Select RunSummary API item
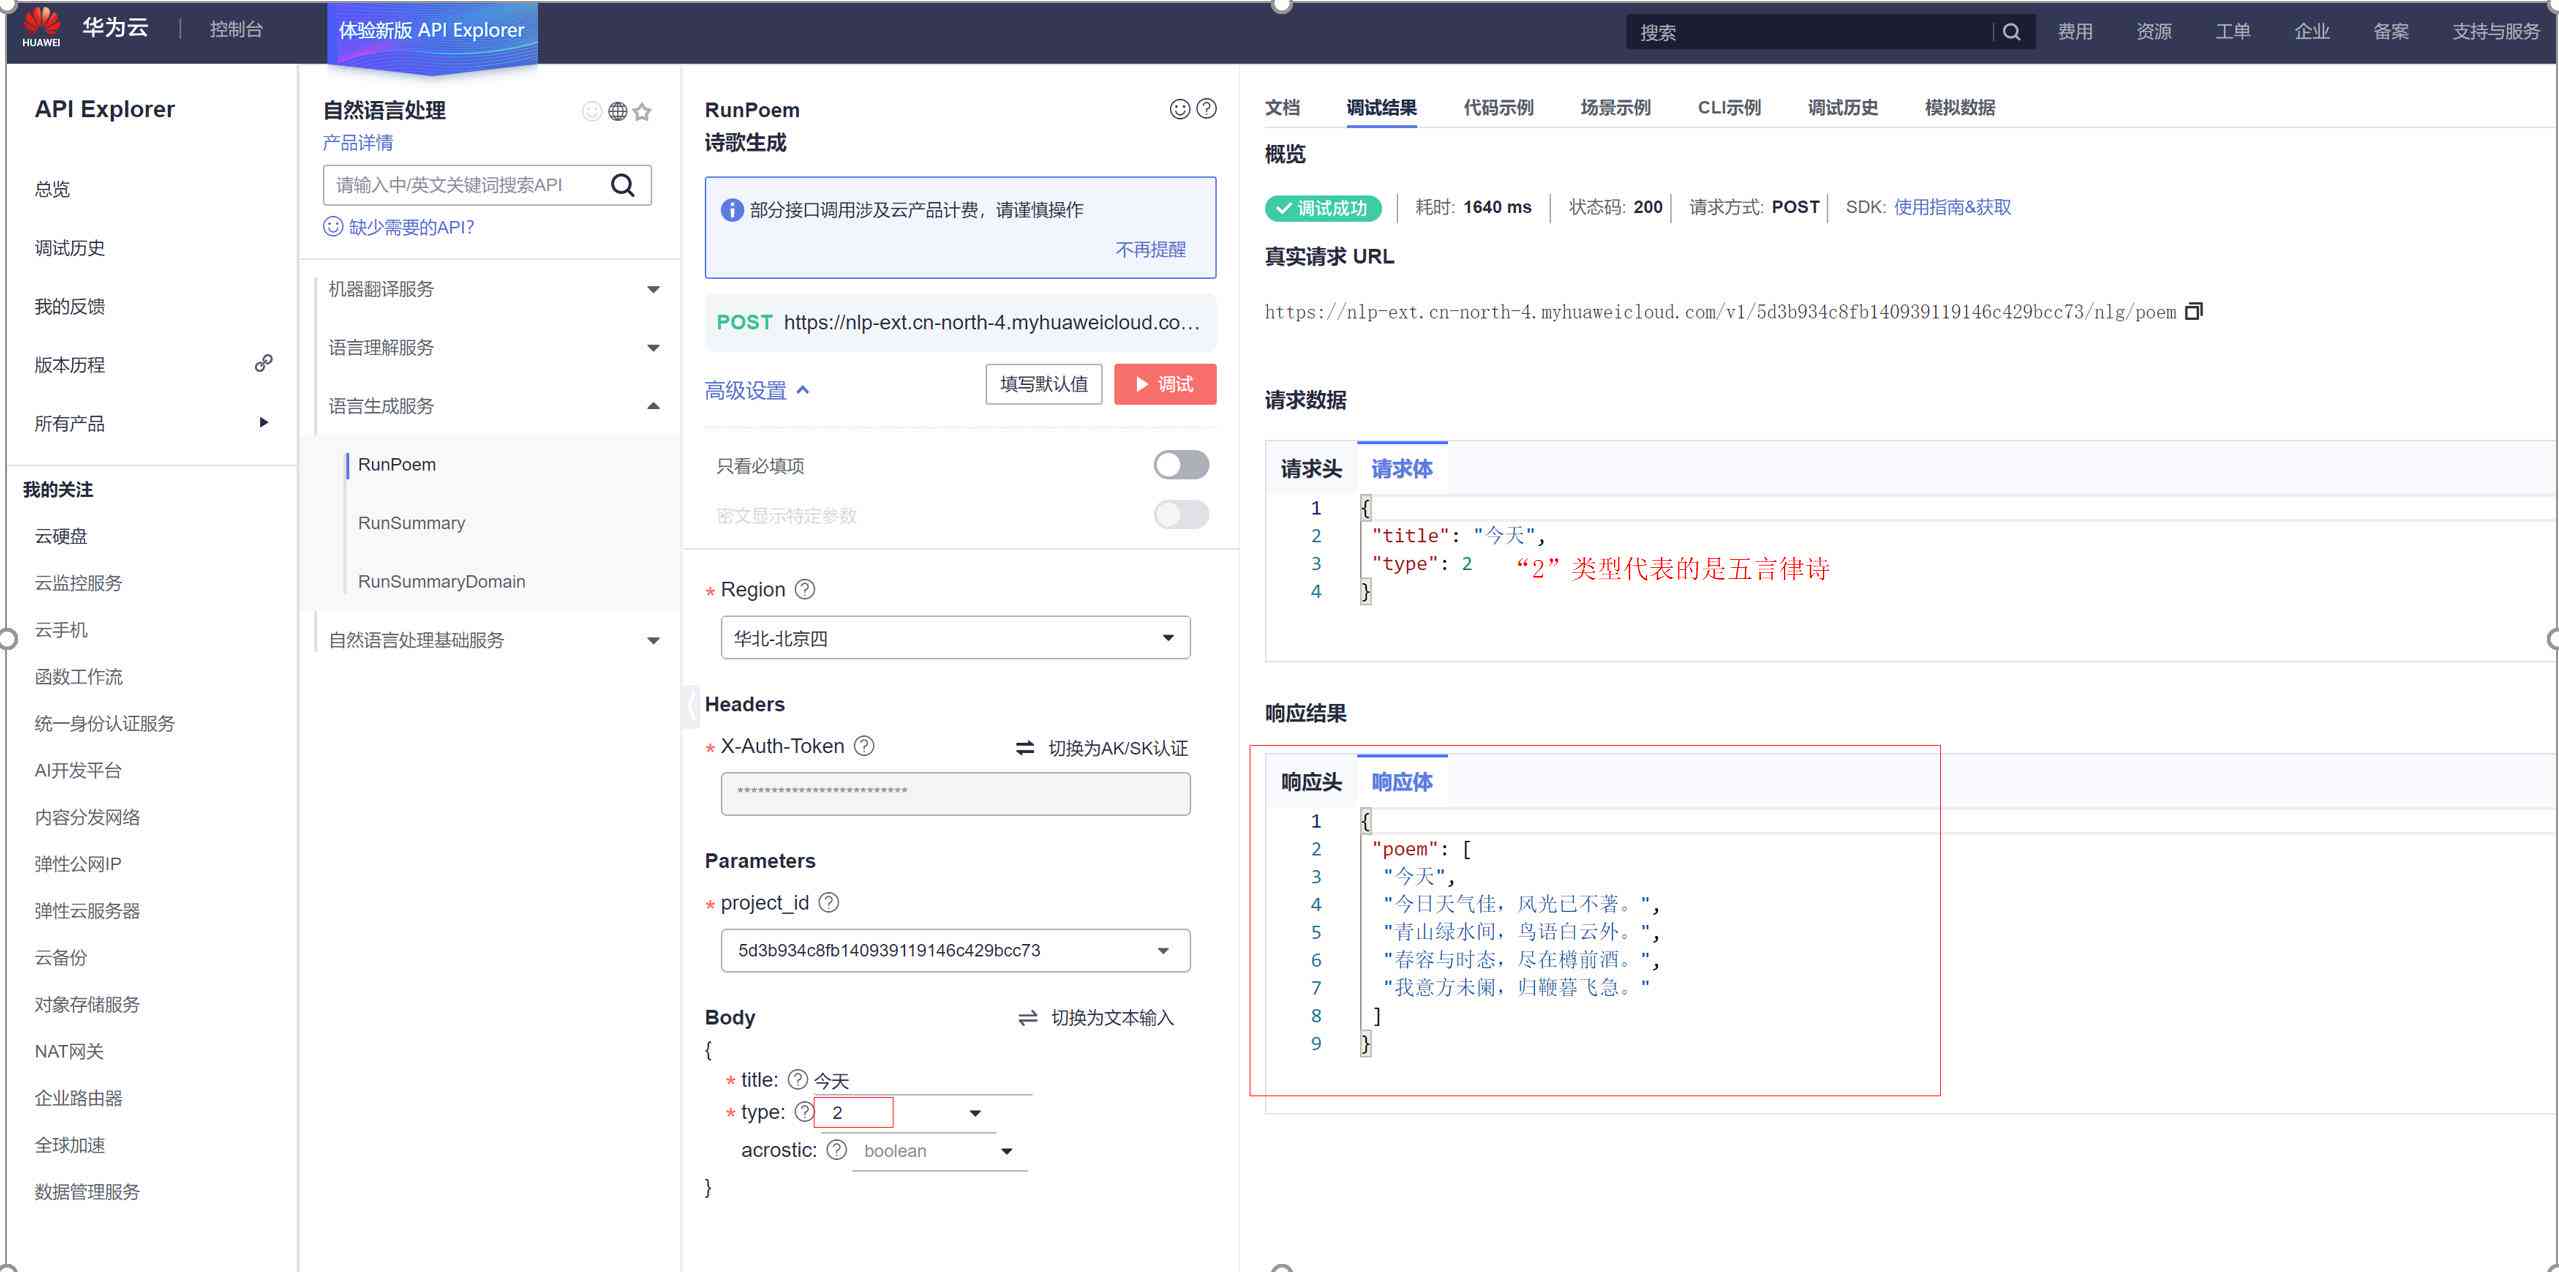Image resolution: width=2559 pixels, height=1272 pixels. point(411,523)
